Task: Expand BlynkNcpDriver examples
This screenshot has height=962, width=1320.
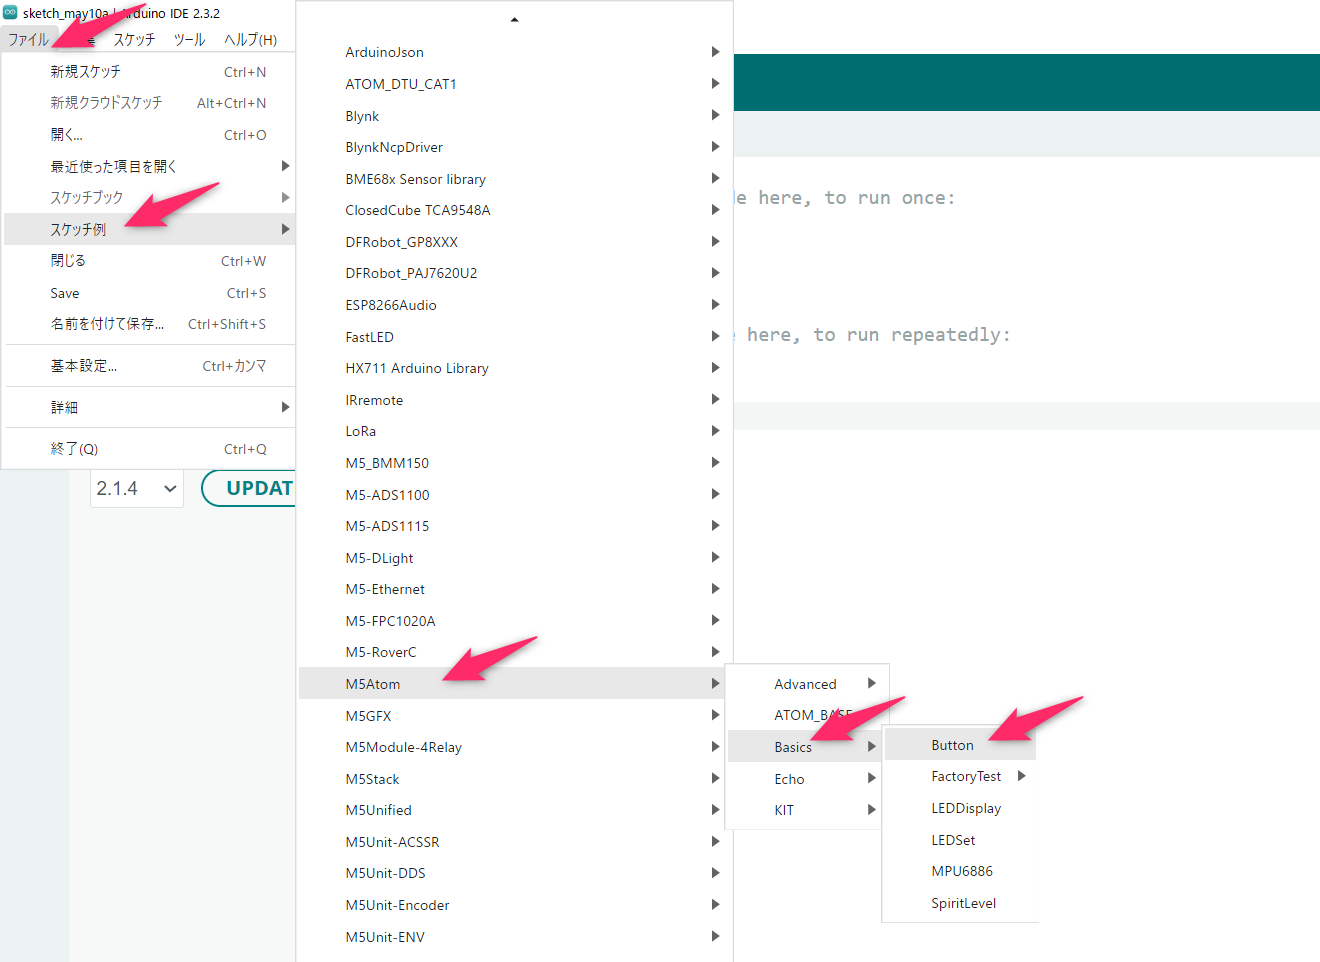Action: [x=514, y=147]
